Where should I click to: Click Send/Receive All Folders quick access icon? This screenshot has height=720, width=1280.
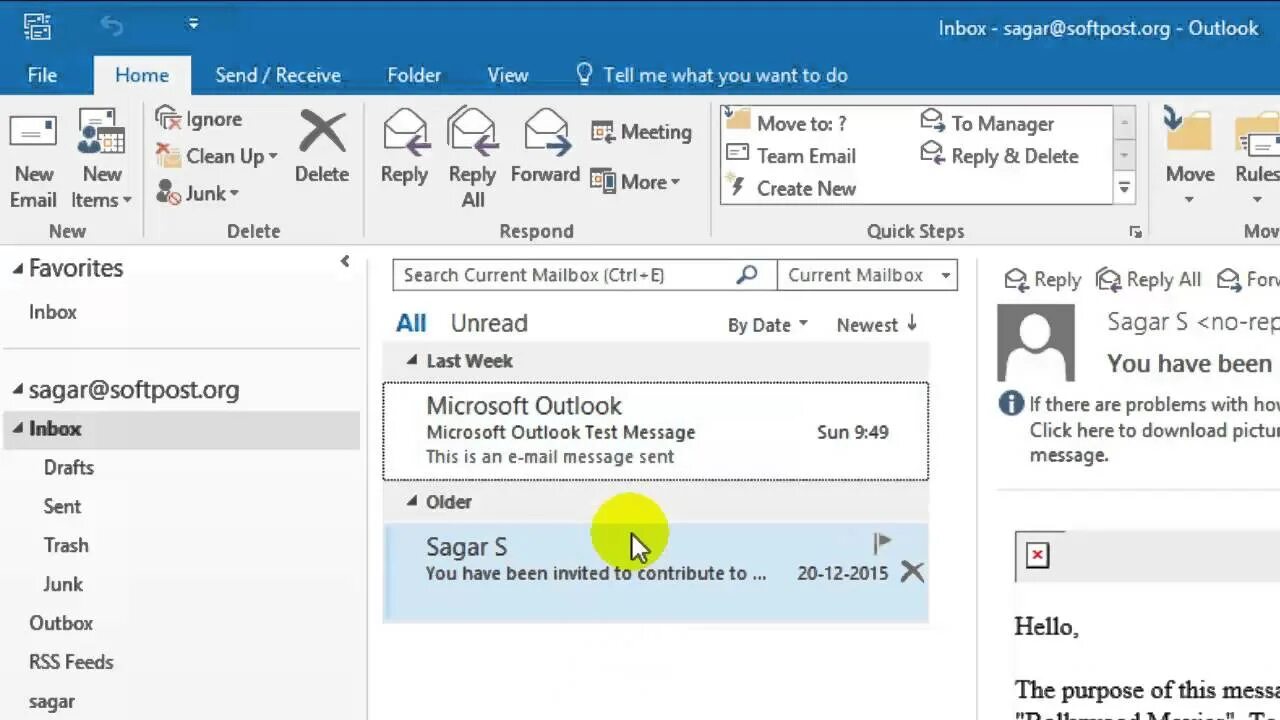click(37, 25)
